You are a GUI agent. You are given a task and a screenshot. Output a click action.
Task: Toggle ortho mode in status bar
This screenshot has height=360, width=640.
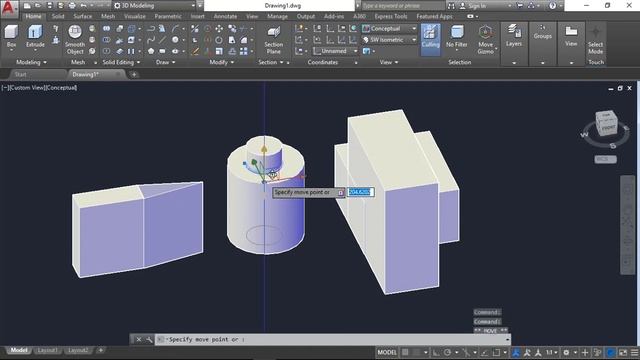[436, 352]
